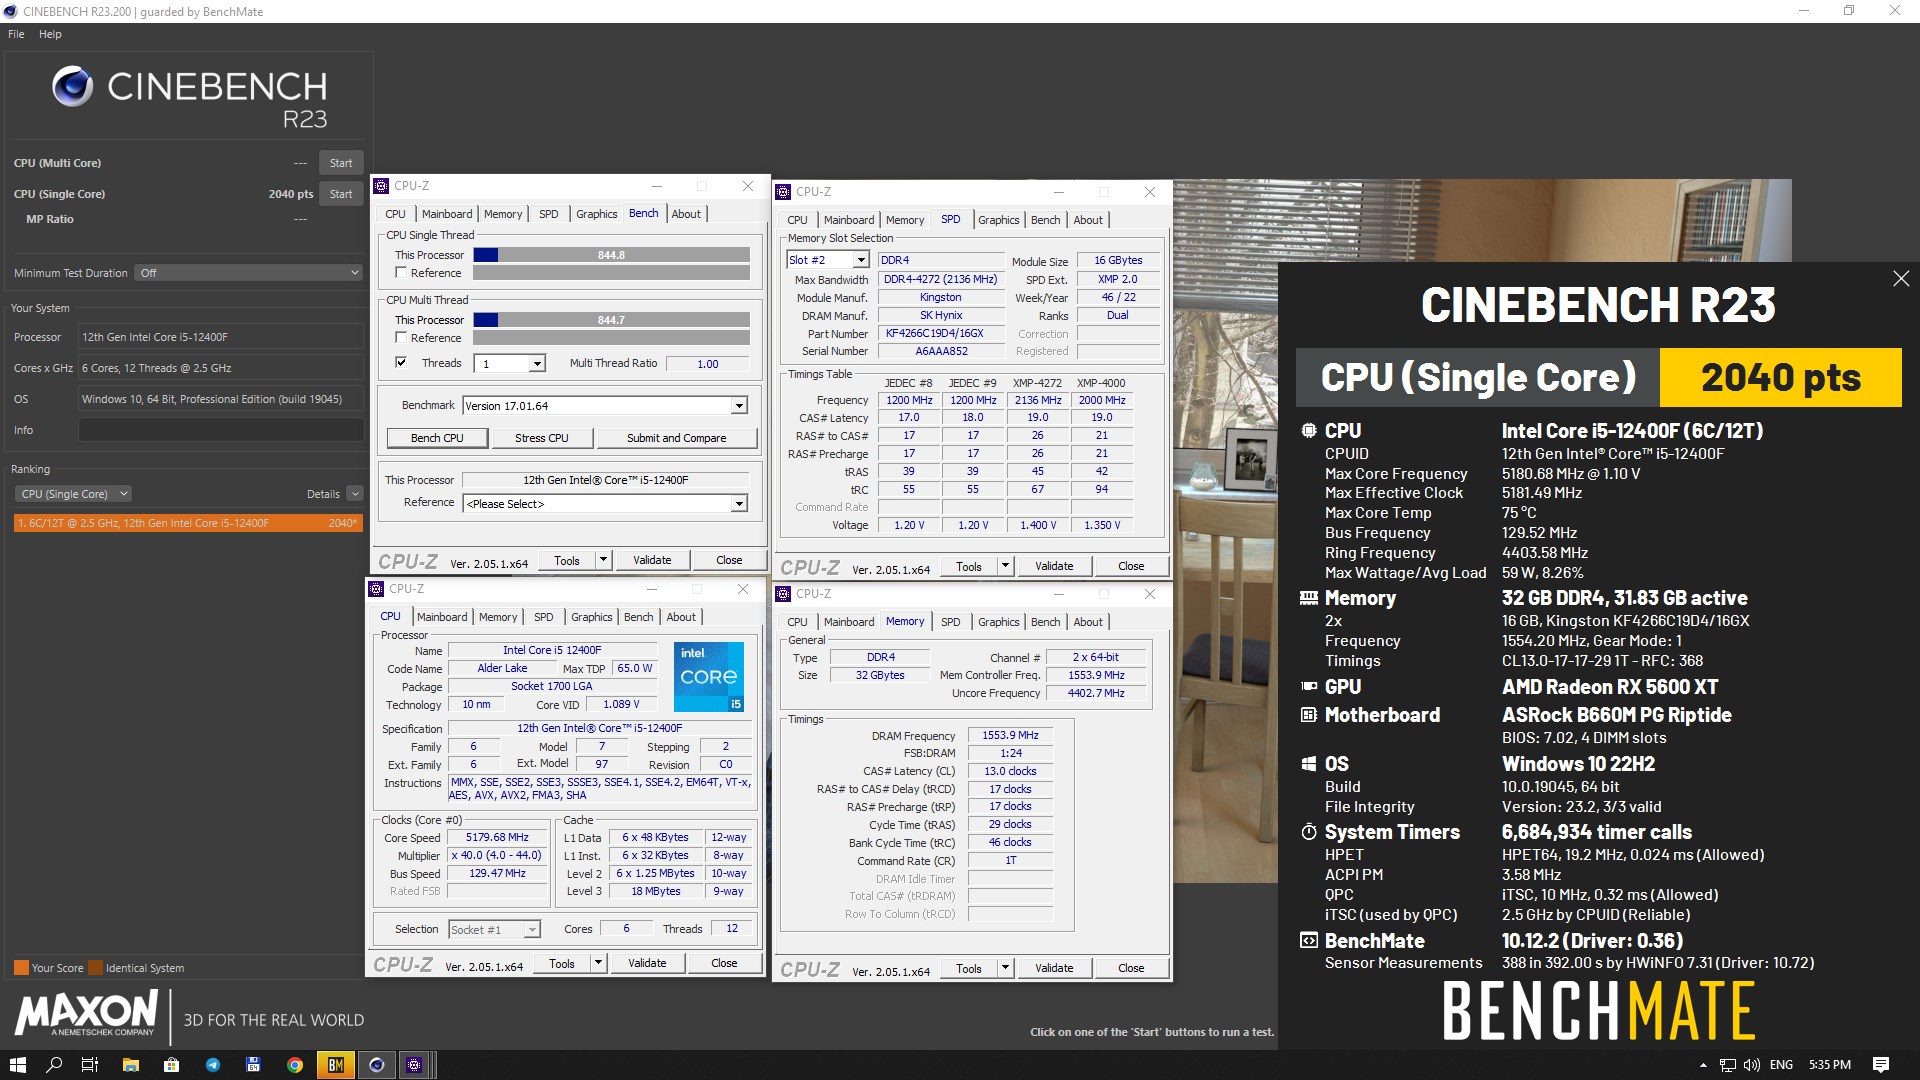Switch to SPD tab in Memory window
The width and height of the screenshot is (1920, 1080).
tap(950, 622)
